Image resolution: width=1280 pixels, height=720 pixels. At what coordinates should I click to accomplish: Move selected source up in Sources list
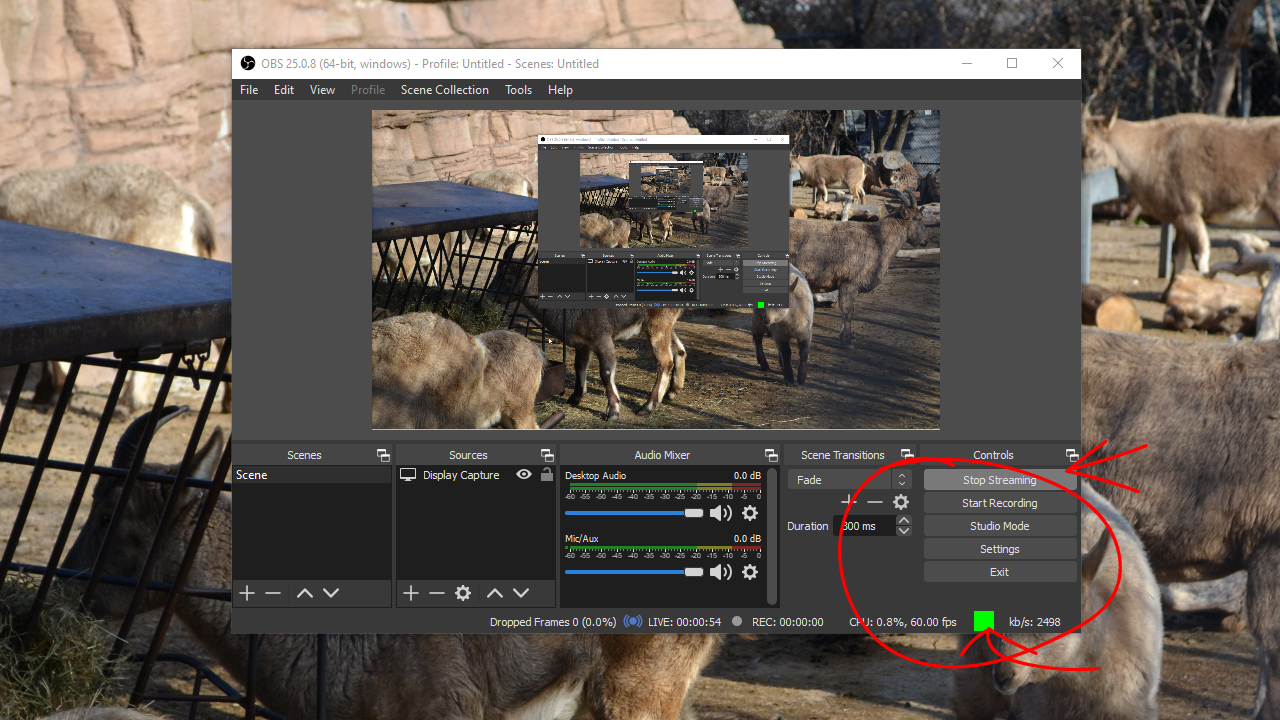click(x=494, y=593)
